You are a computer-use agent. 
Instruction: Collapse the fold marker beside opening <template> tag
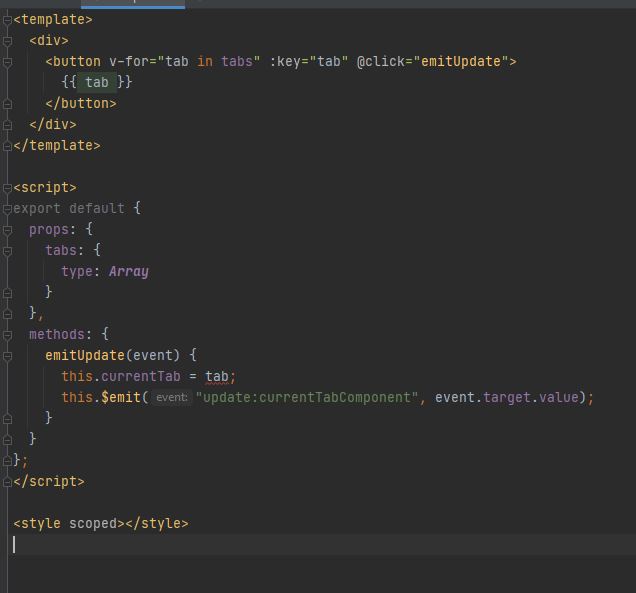[x=7, y=20]
